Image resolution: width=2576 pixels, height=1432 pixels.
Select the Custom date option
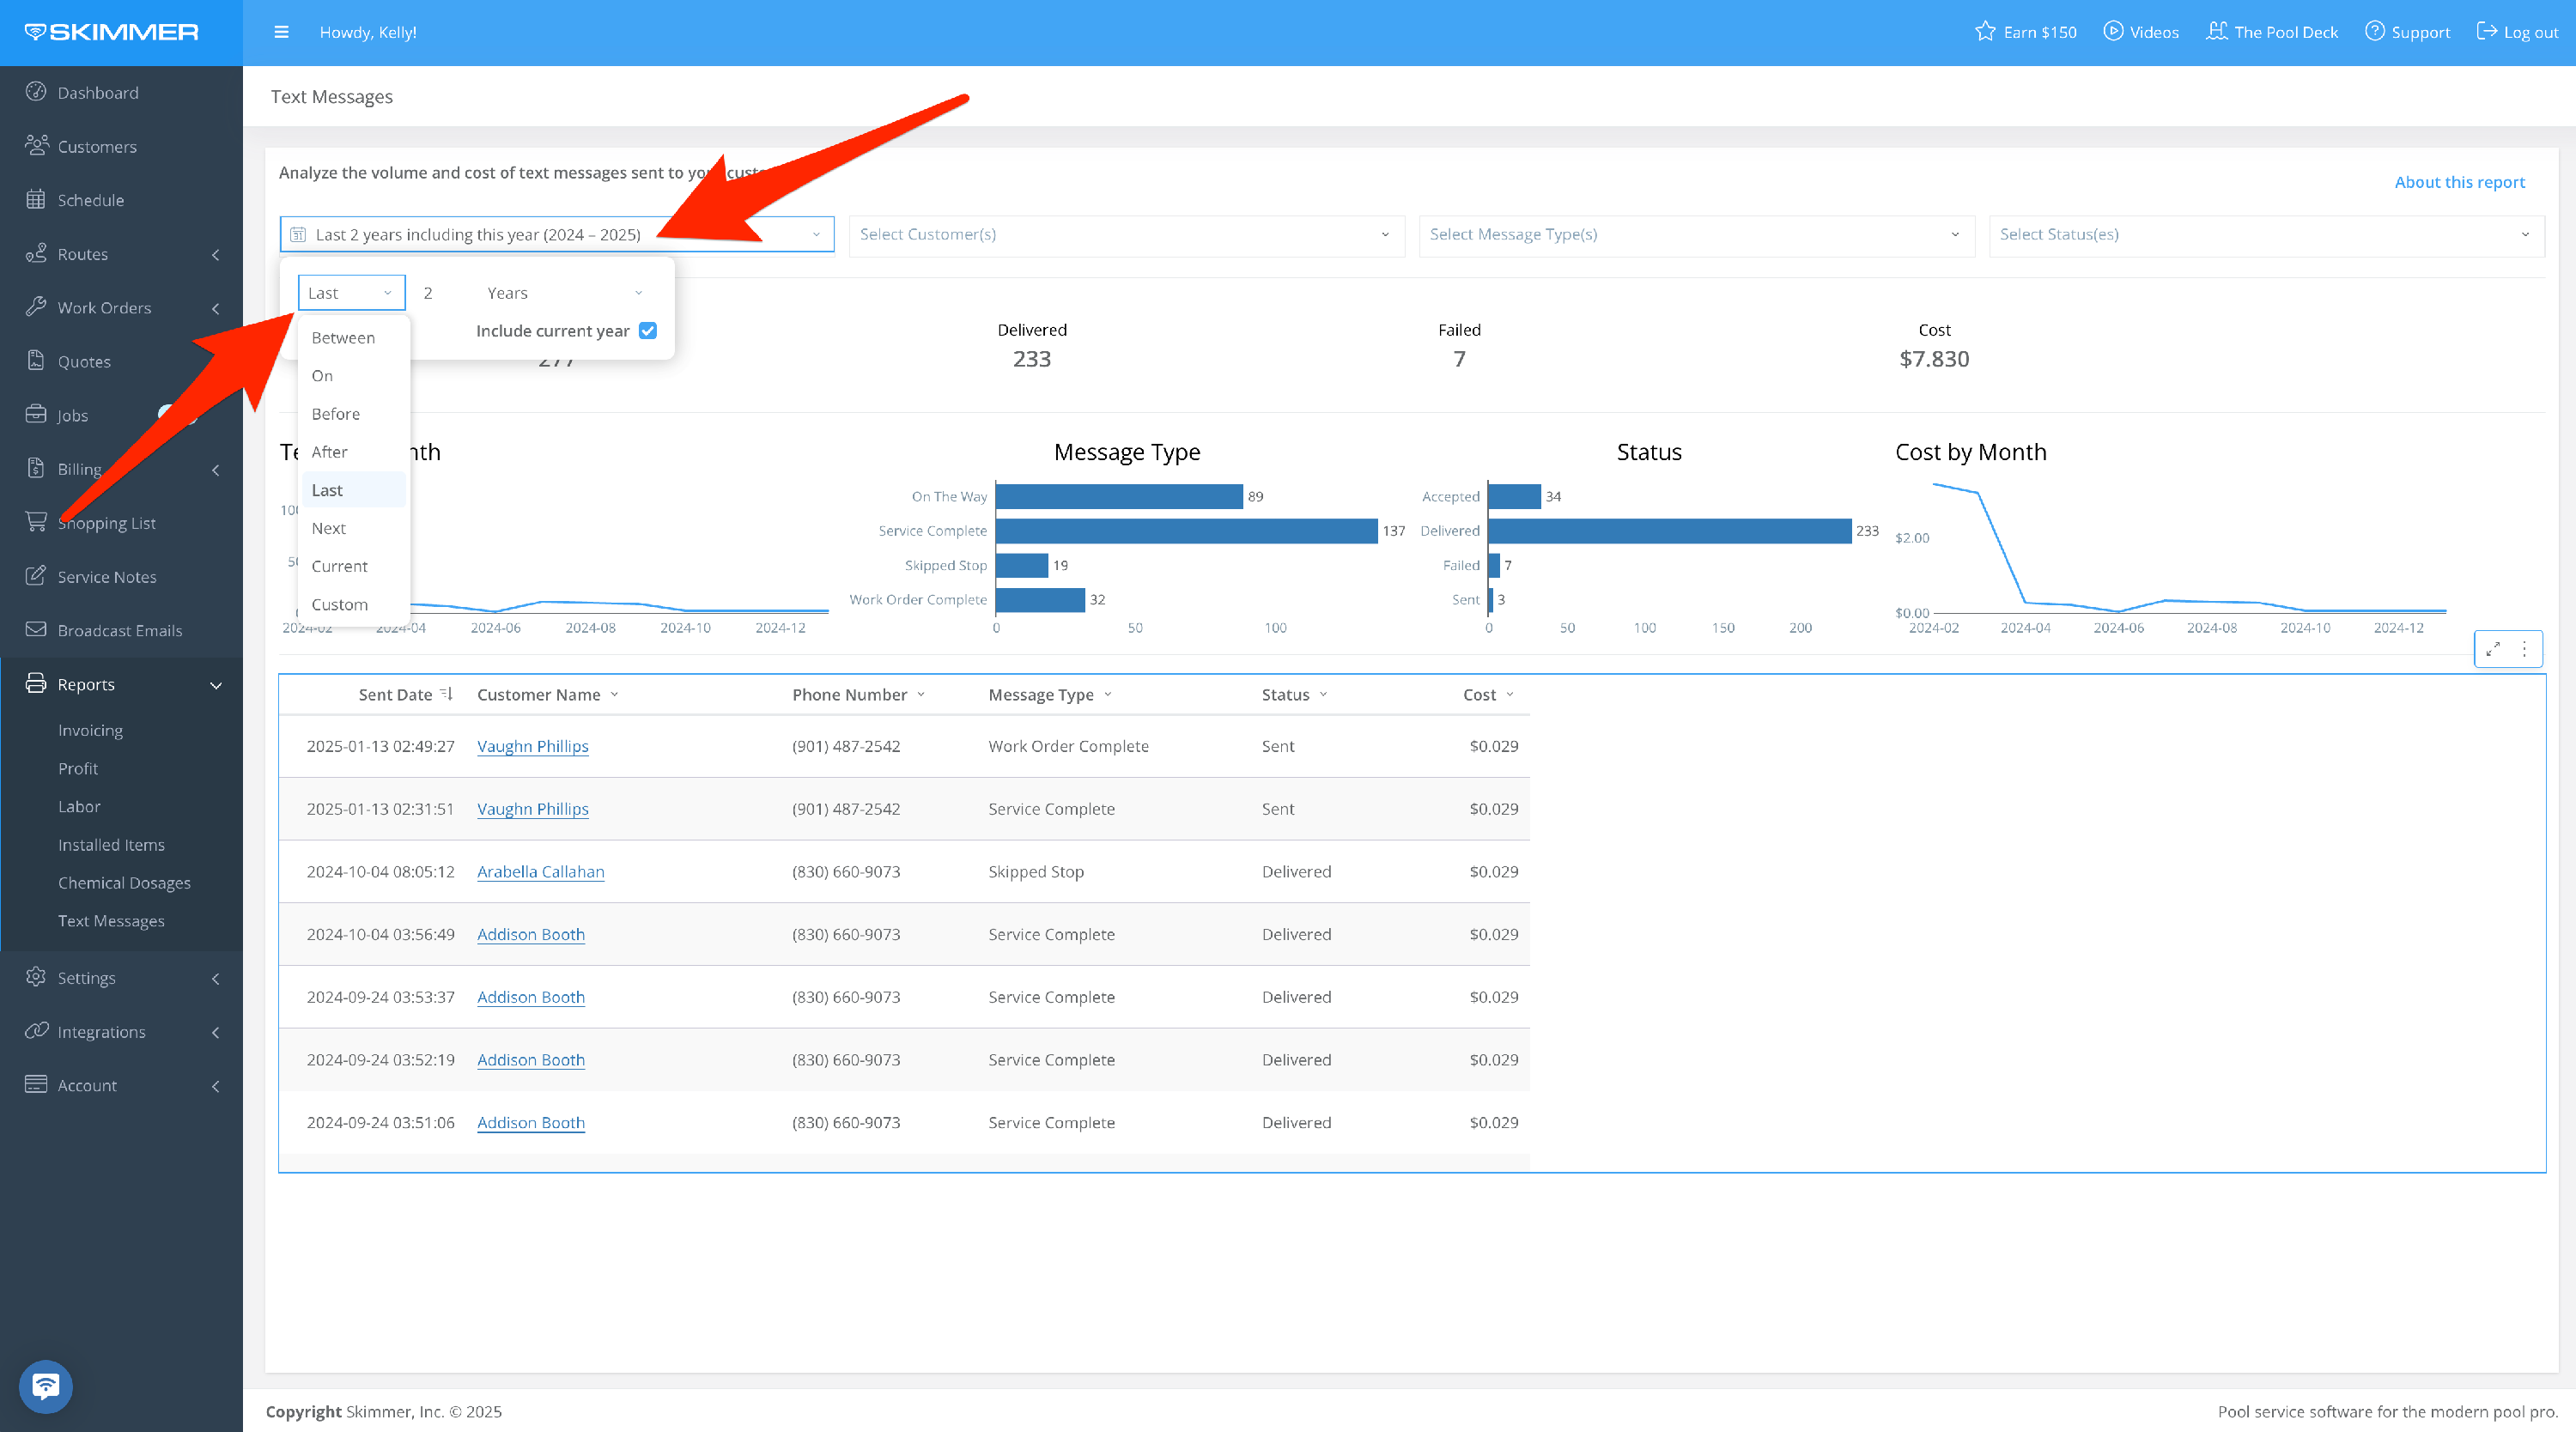[339, 604]
